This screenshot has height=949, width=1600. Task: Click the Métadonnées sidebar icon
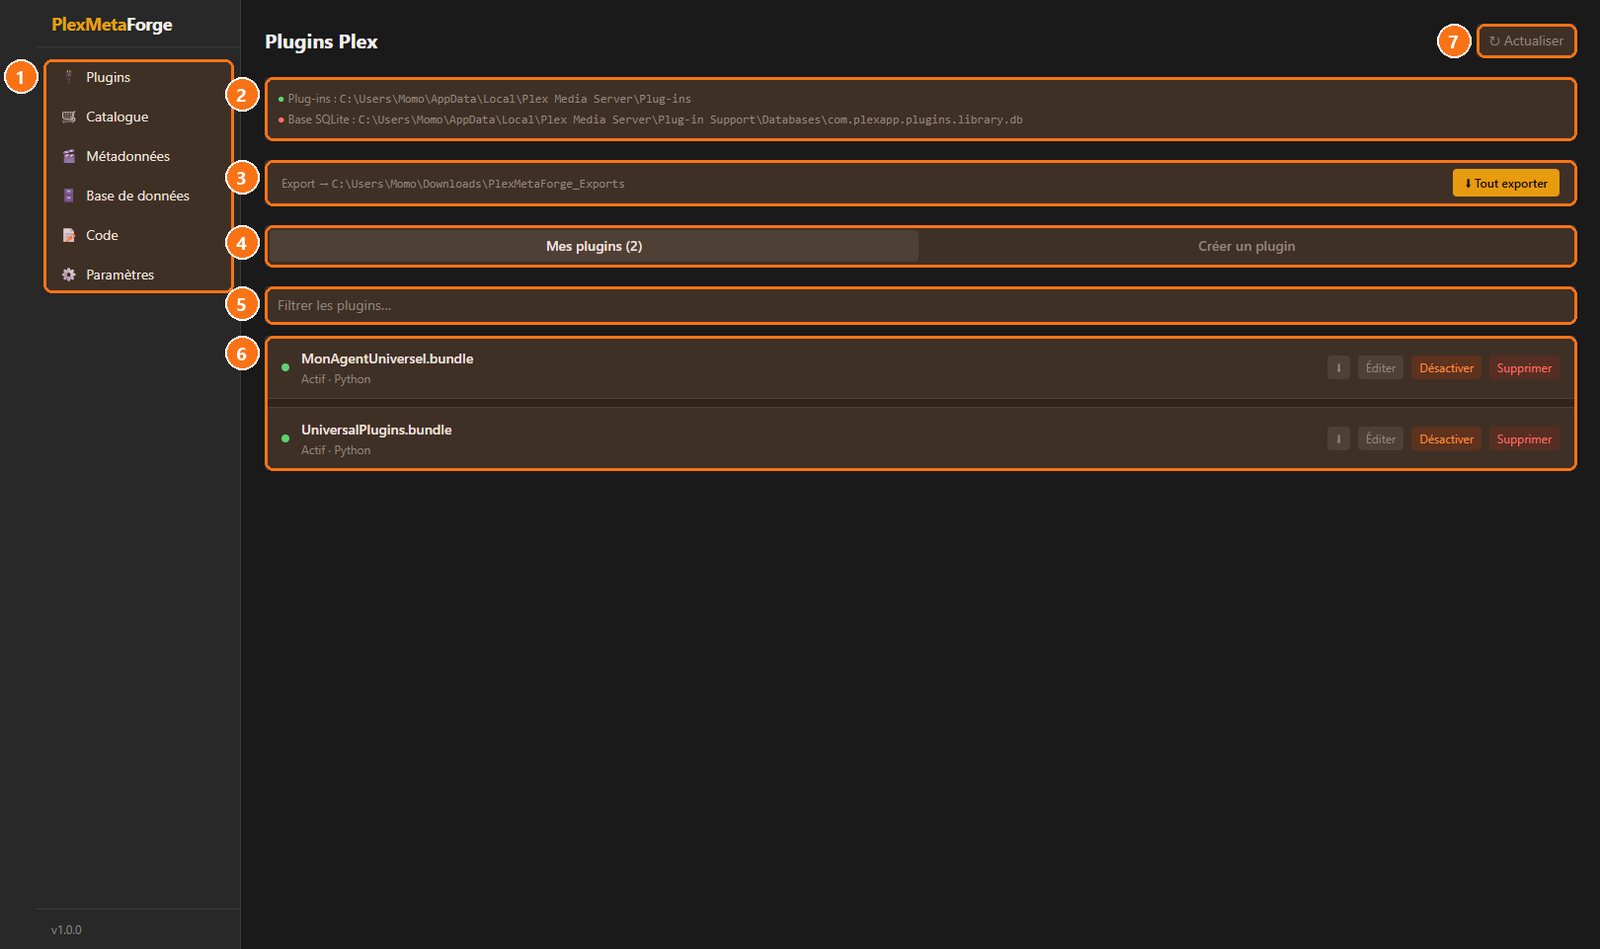[x=69, y=156]
